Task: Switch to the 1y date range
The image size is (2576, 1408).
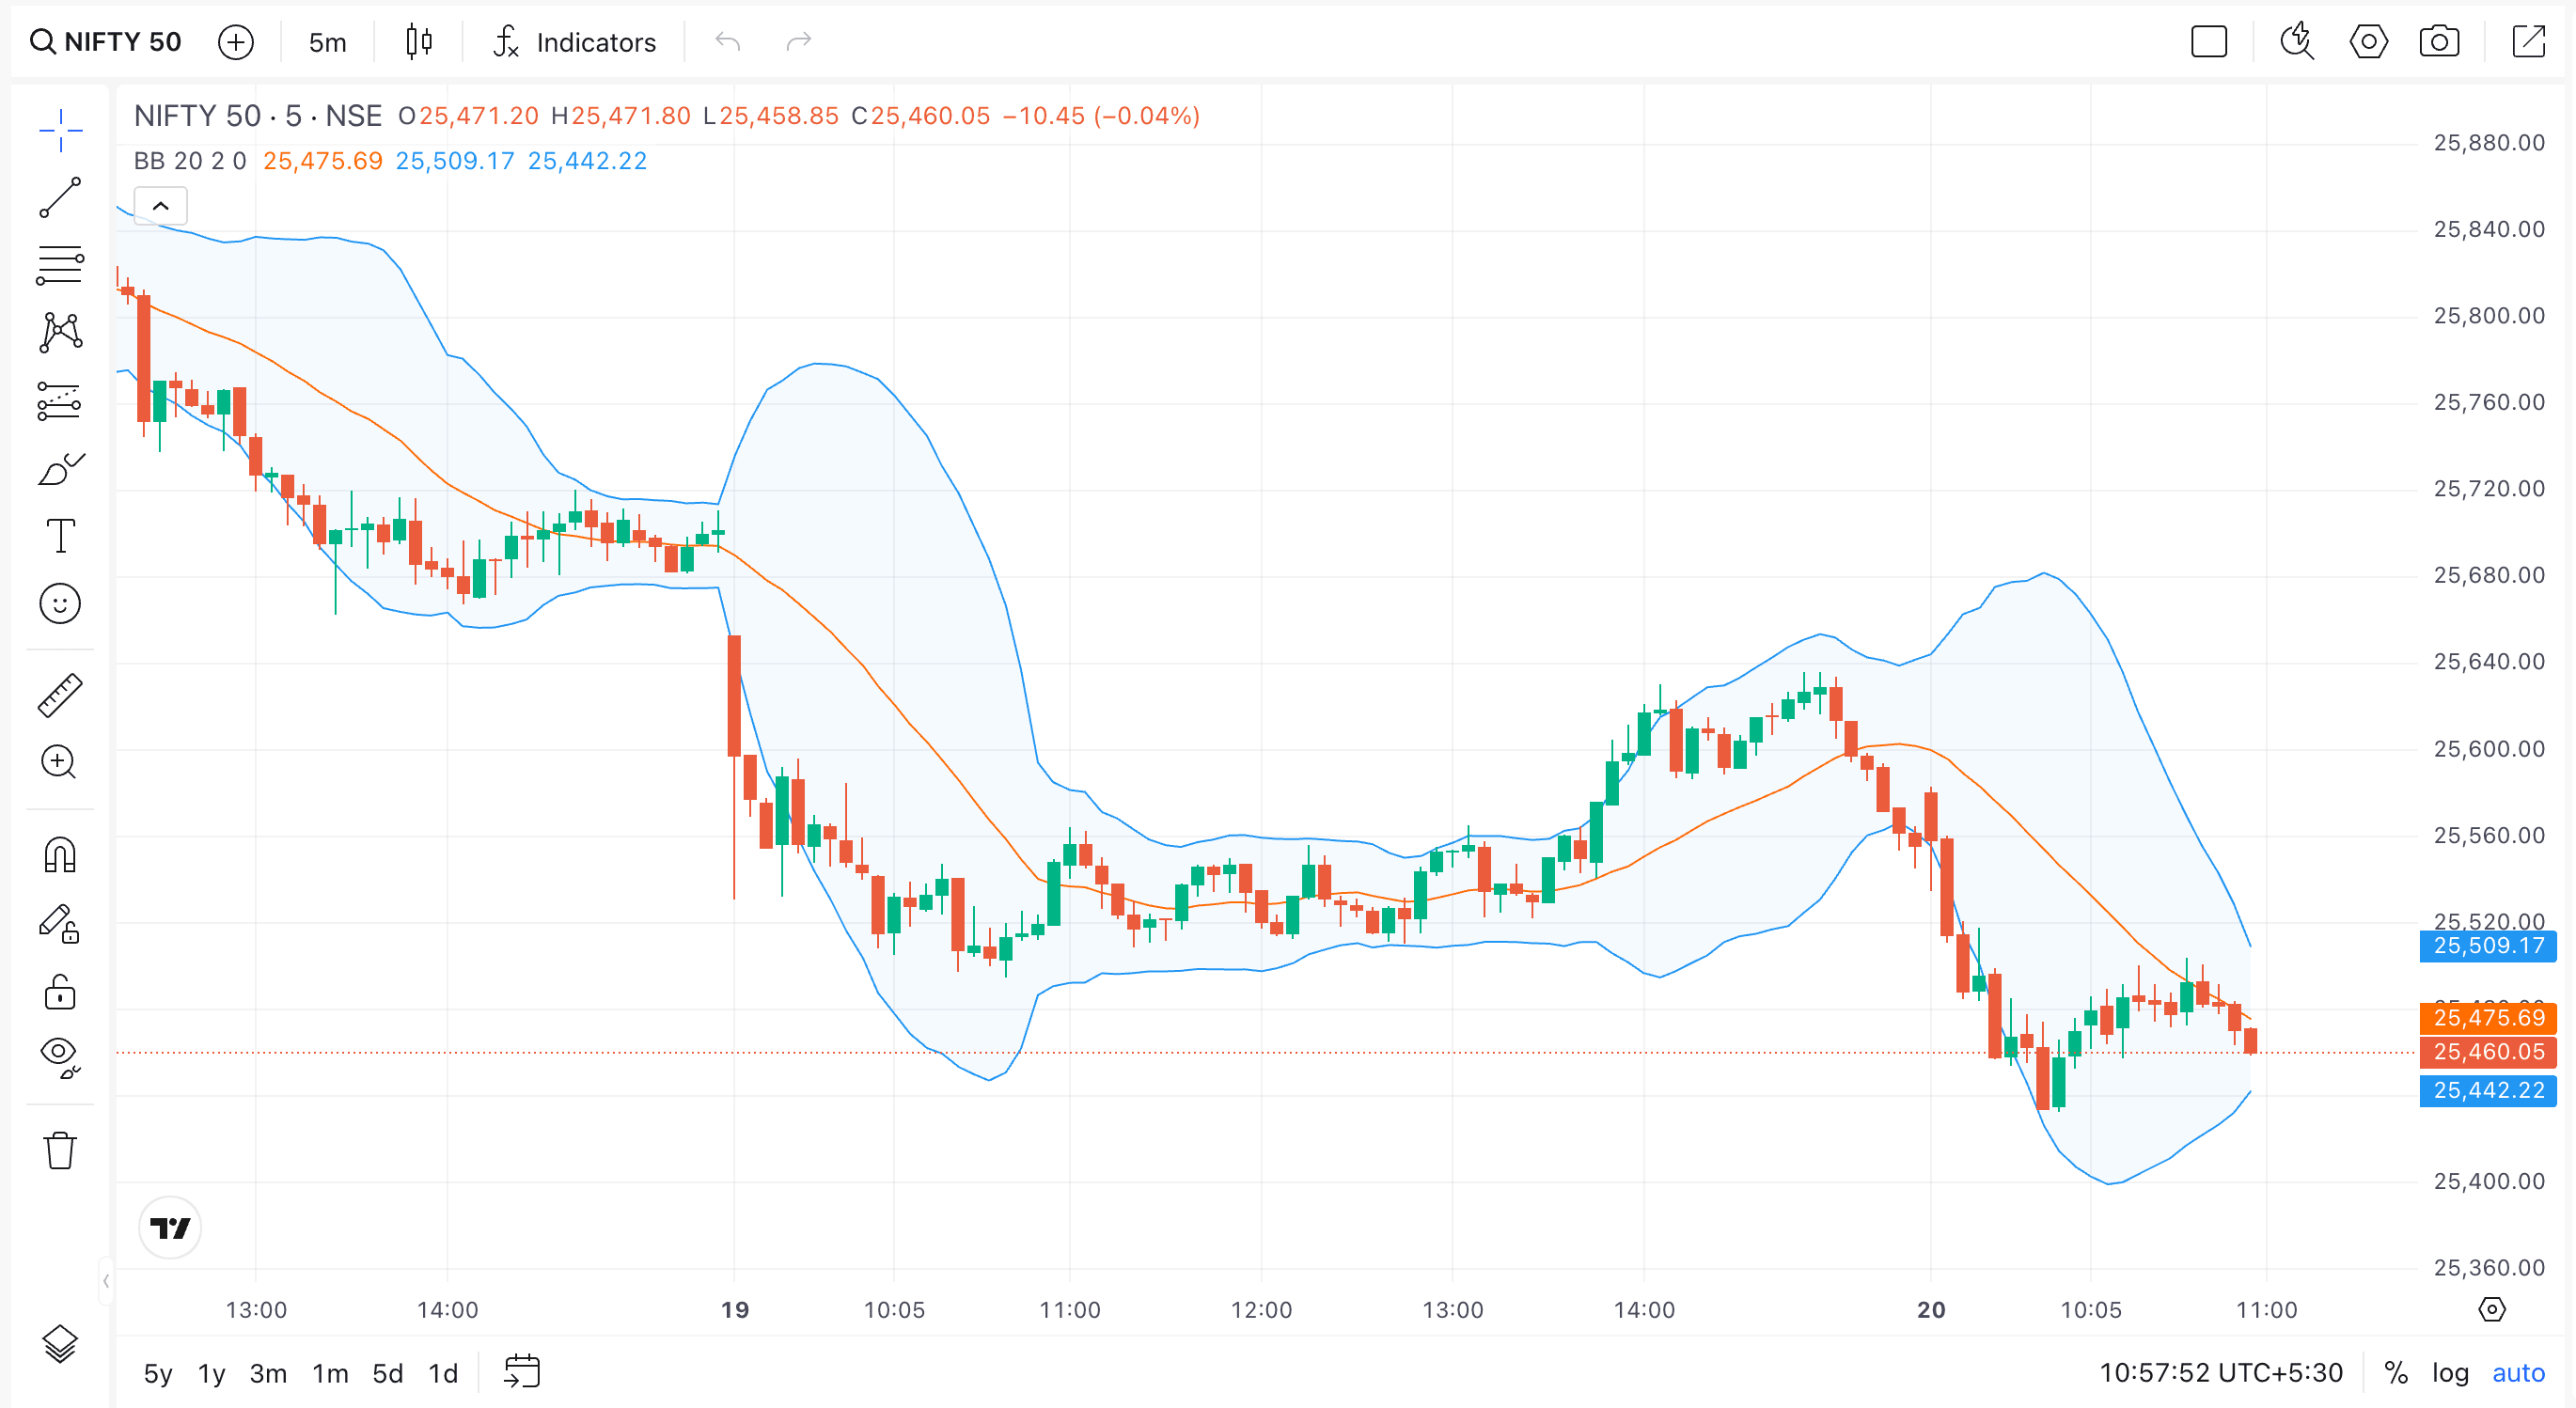Action: point(211,1373)
